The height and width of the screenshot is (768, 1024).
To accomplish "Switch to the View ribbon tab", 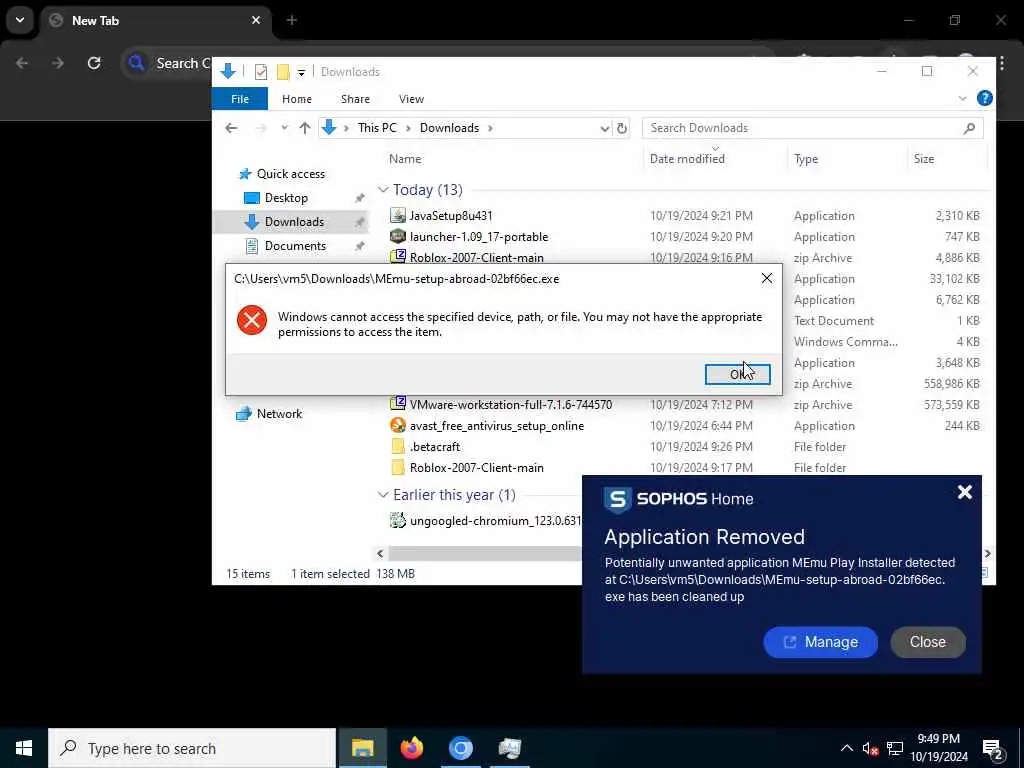I will 411,99.
